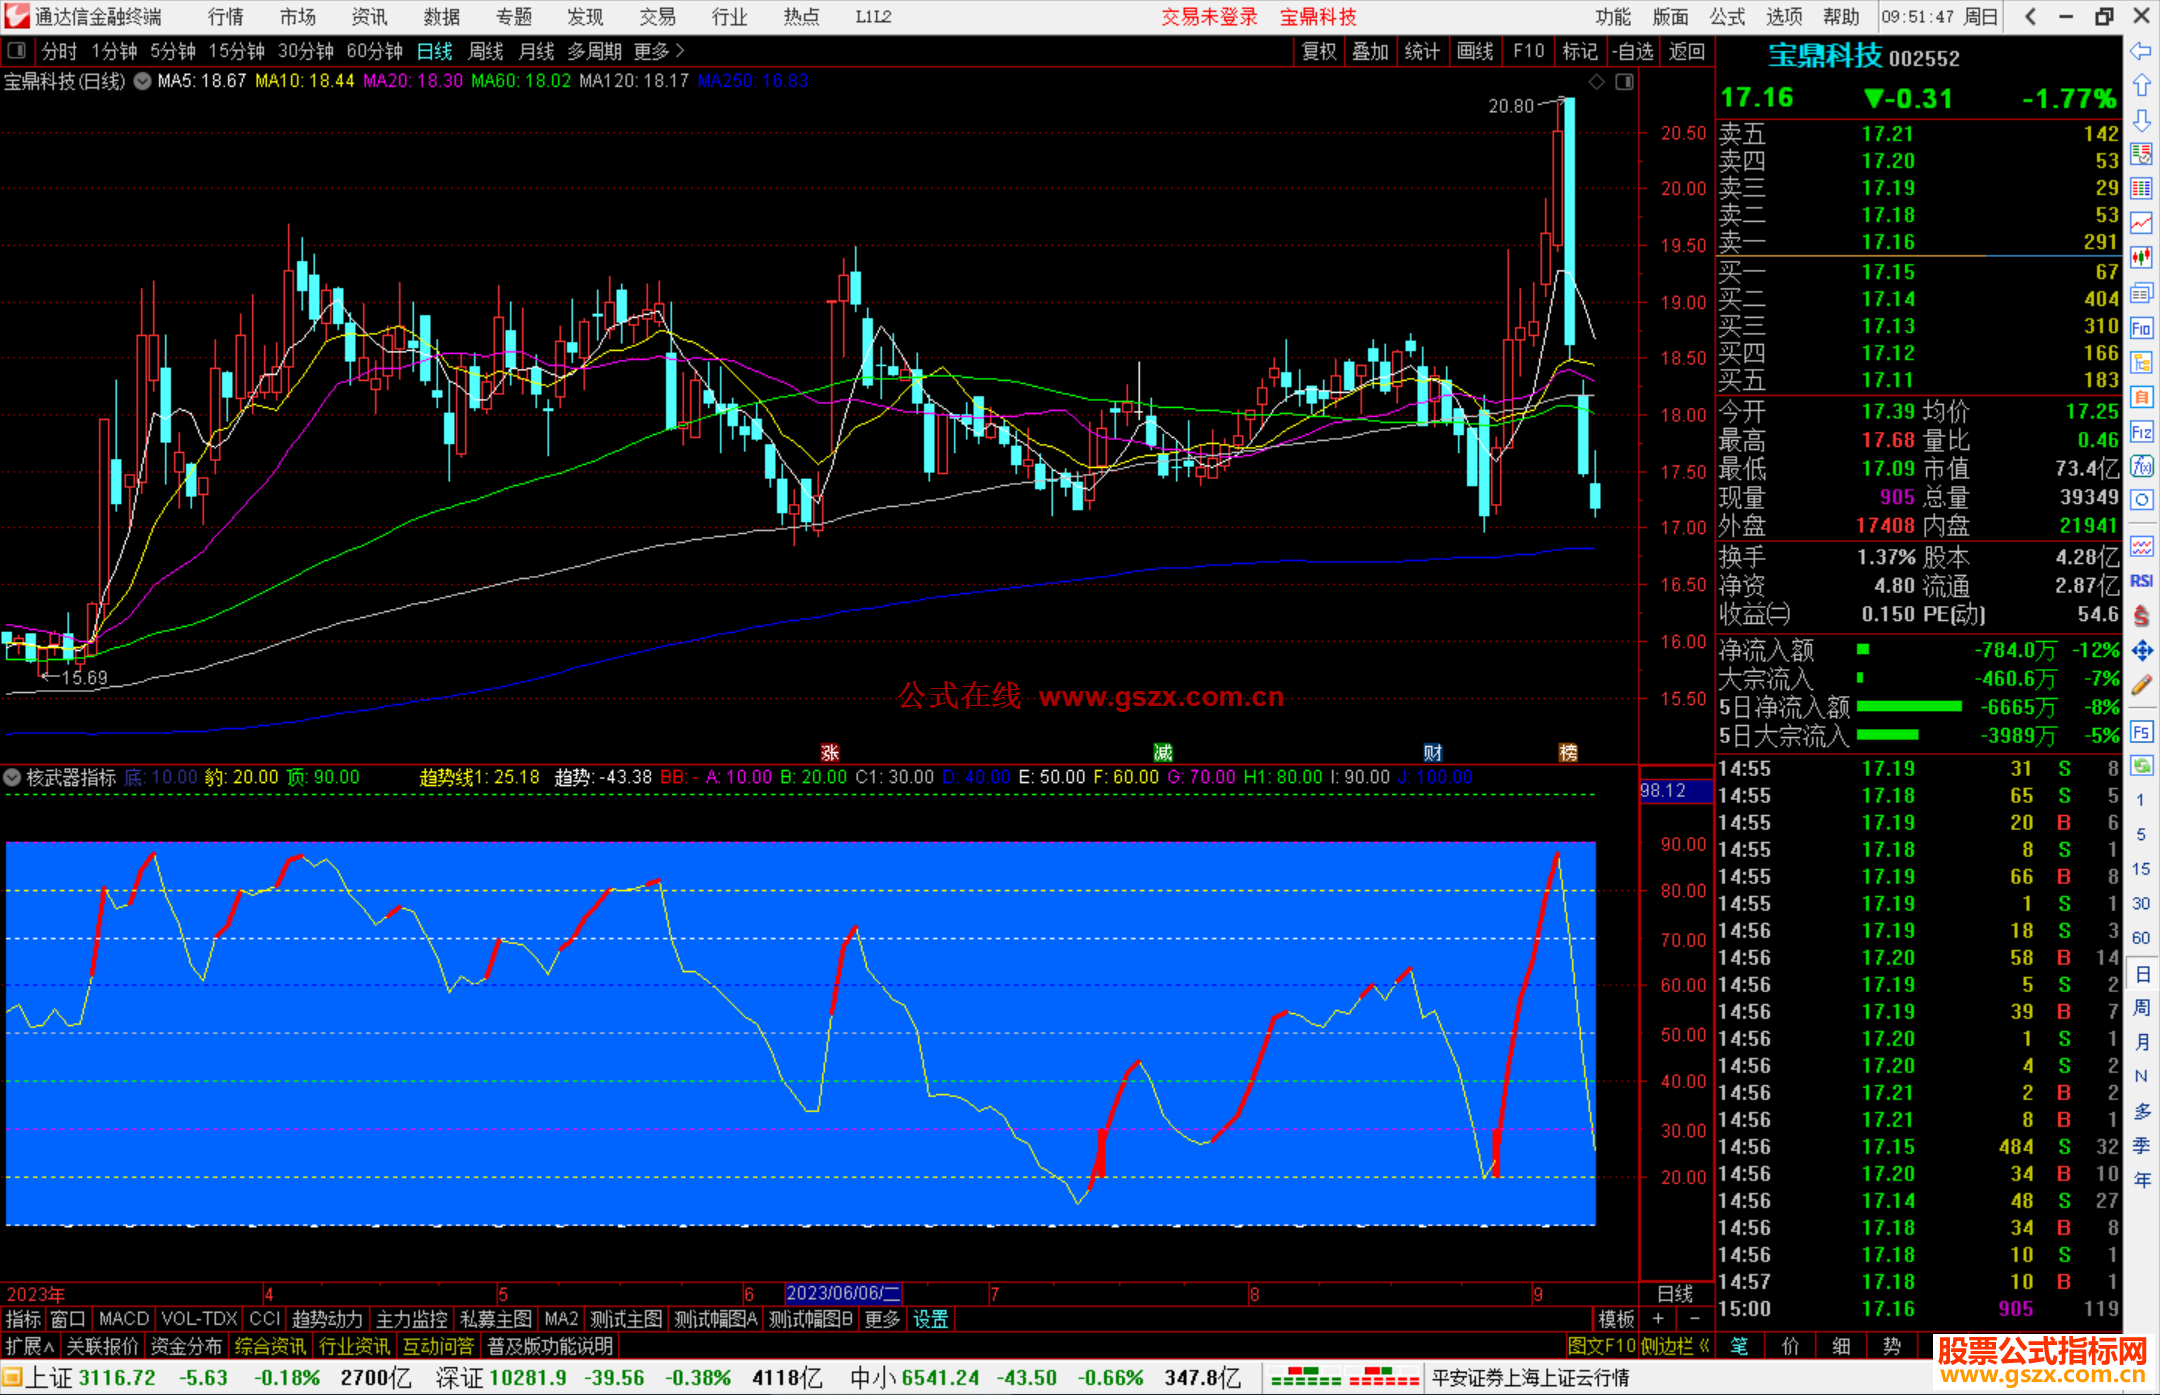
Task: Select the pencil drawing tool icon
Action: coord(2141,685)
